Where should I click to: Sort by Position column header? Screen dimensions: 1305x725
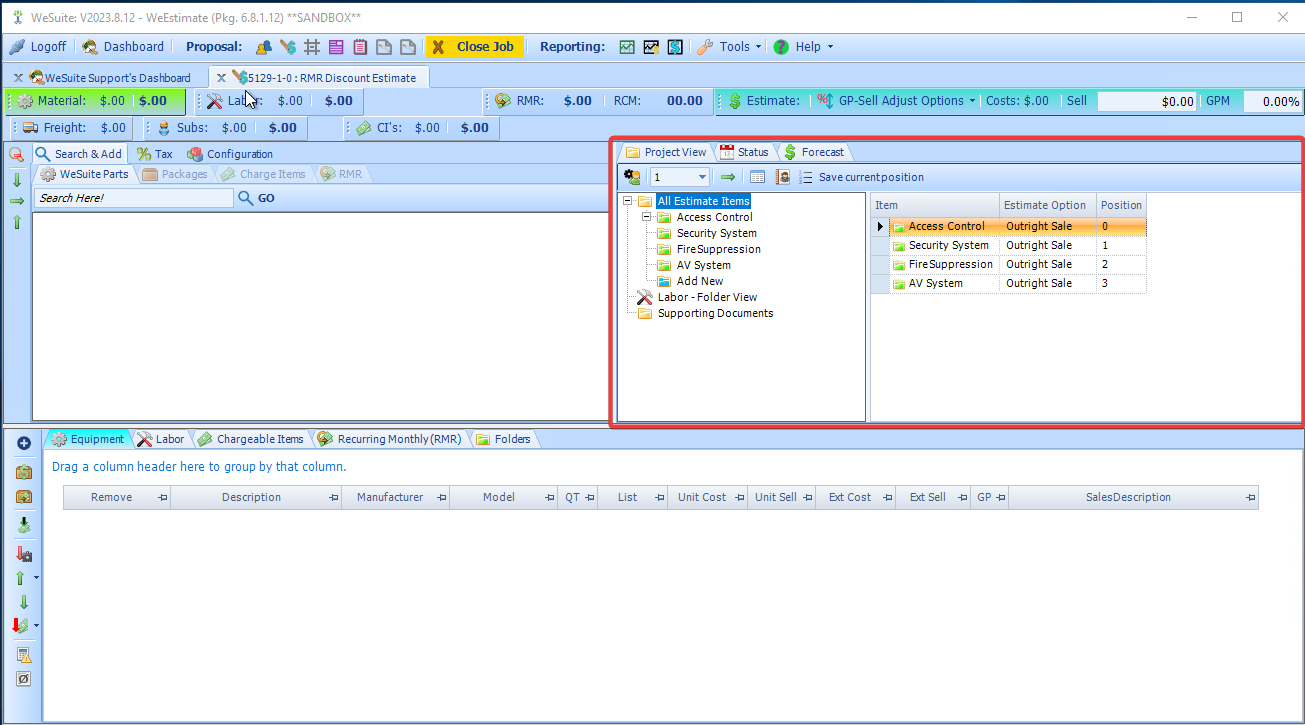point(1121,205)
